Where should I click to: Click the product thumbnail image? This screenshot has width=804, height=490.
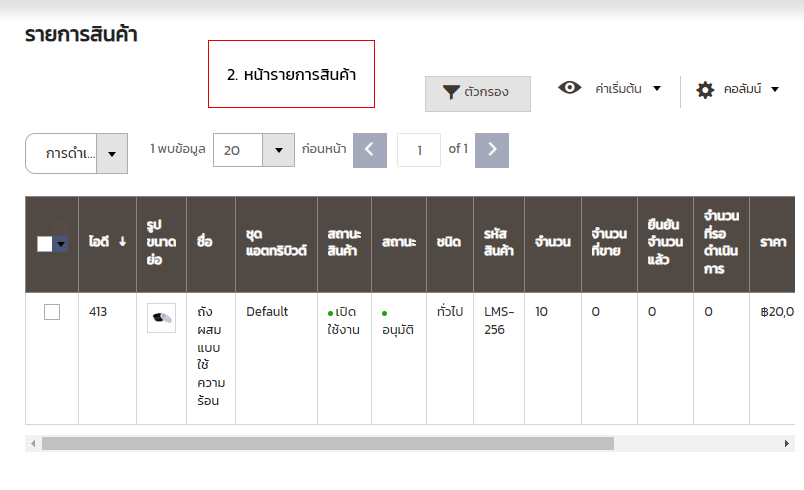[x=161, y=317]
